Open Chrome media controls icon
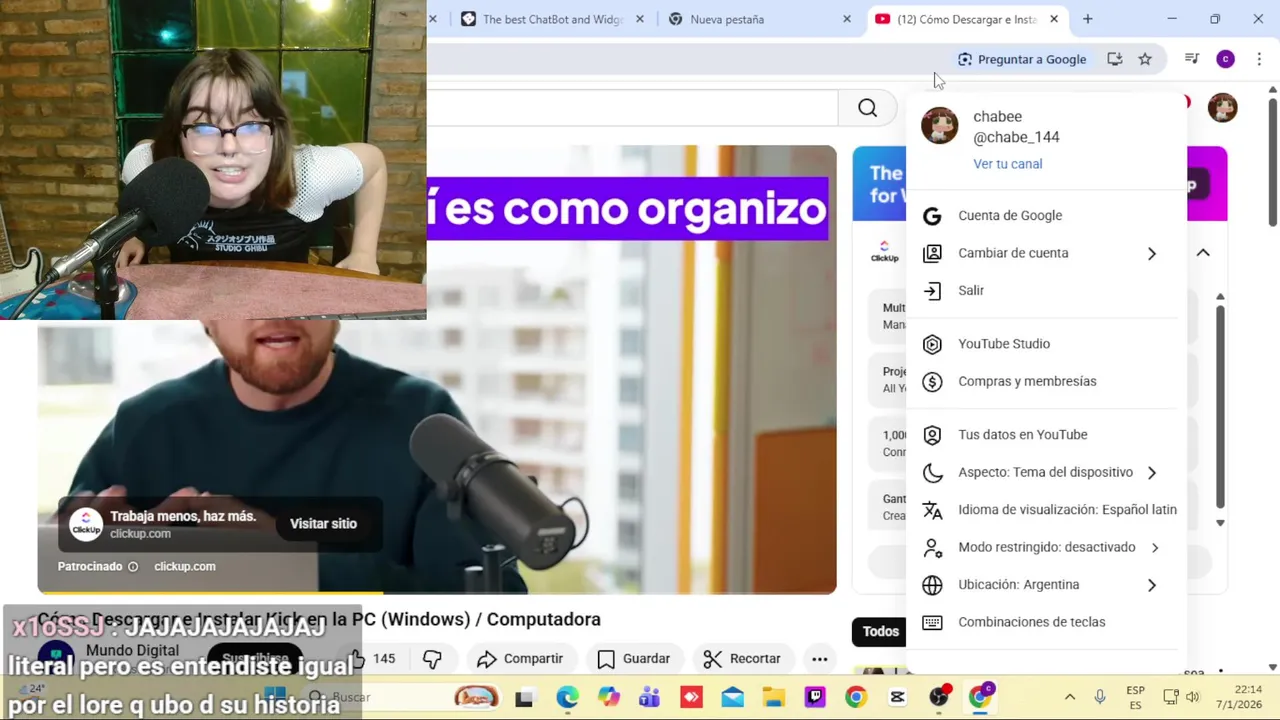The width and height of the screenshot is (1280, 720). (x=1191, y=59)
